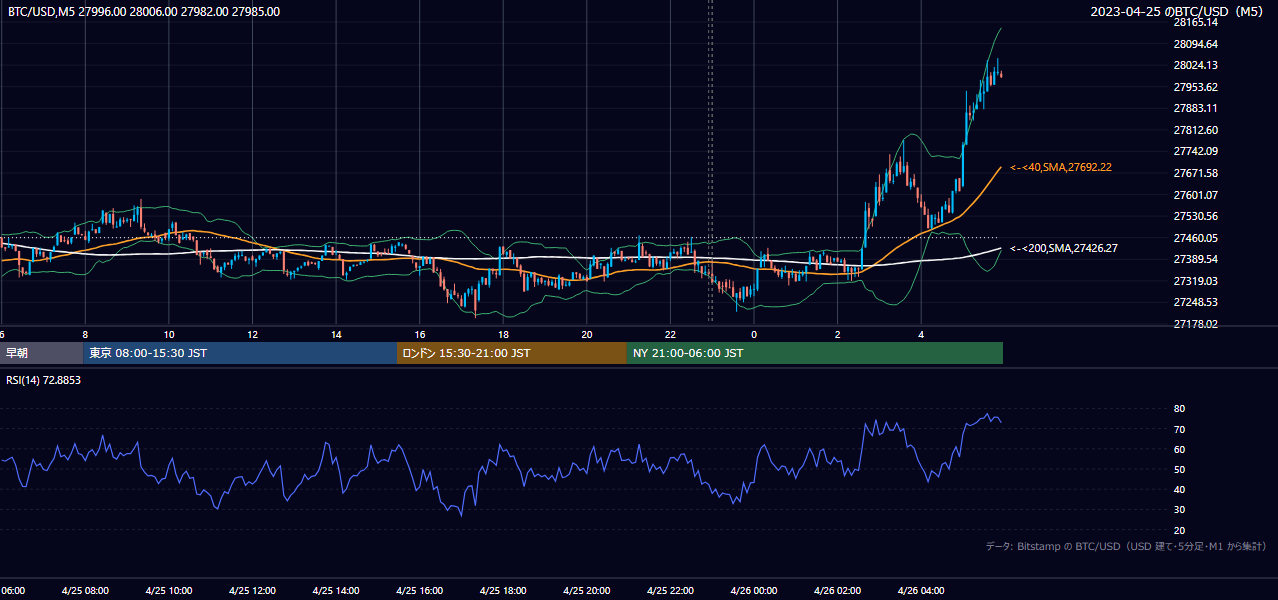Select the ロンドン 15:30-21:00 JST session bar
1278x600 pixels.
coord(512,353)
